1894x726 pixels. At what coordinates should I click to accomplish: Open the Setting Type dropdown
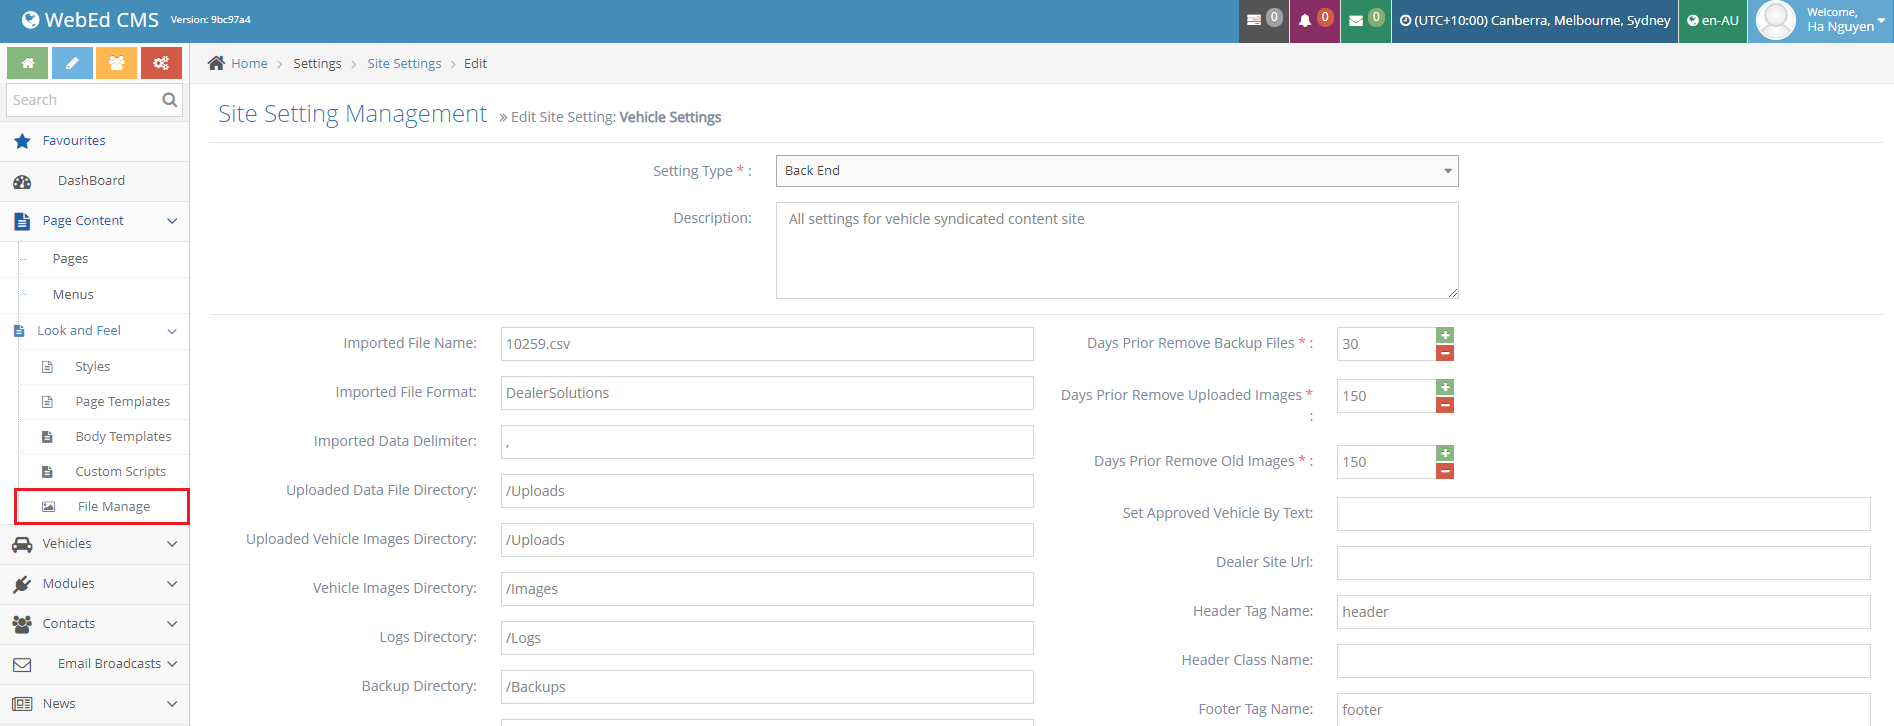pos(1116,171)
